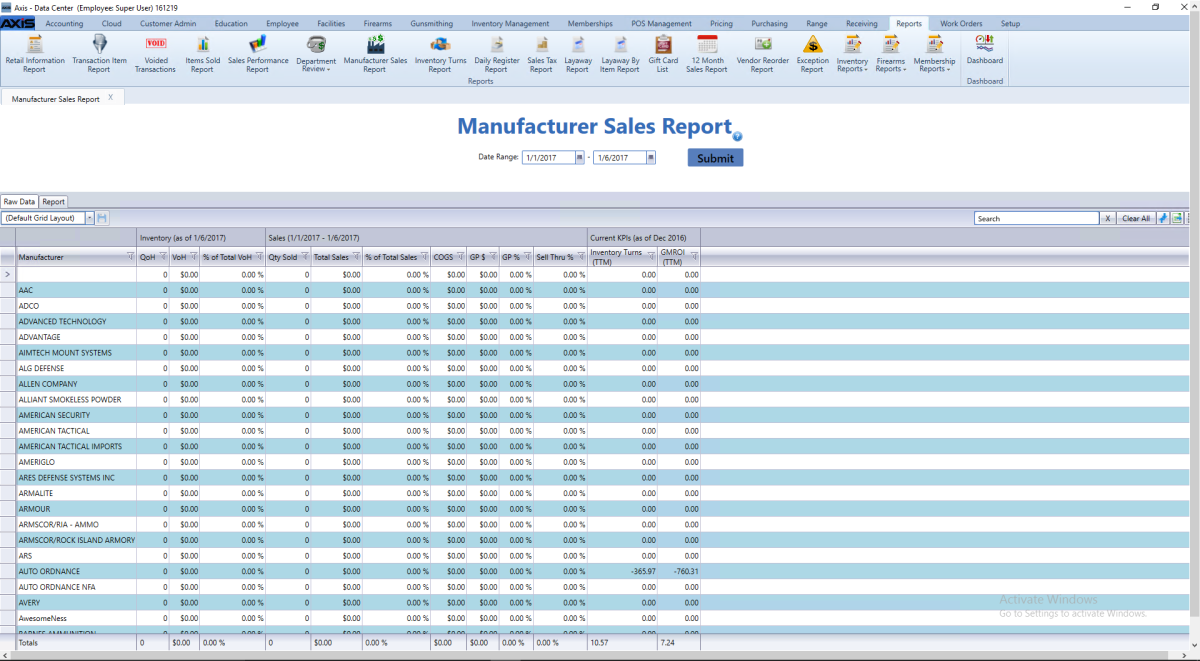Close the Manufacturer Sales Report document tab
This screenshot has width=1200, height=661.
coord(110,98)
